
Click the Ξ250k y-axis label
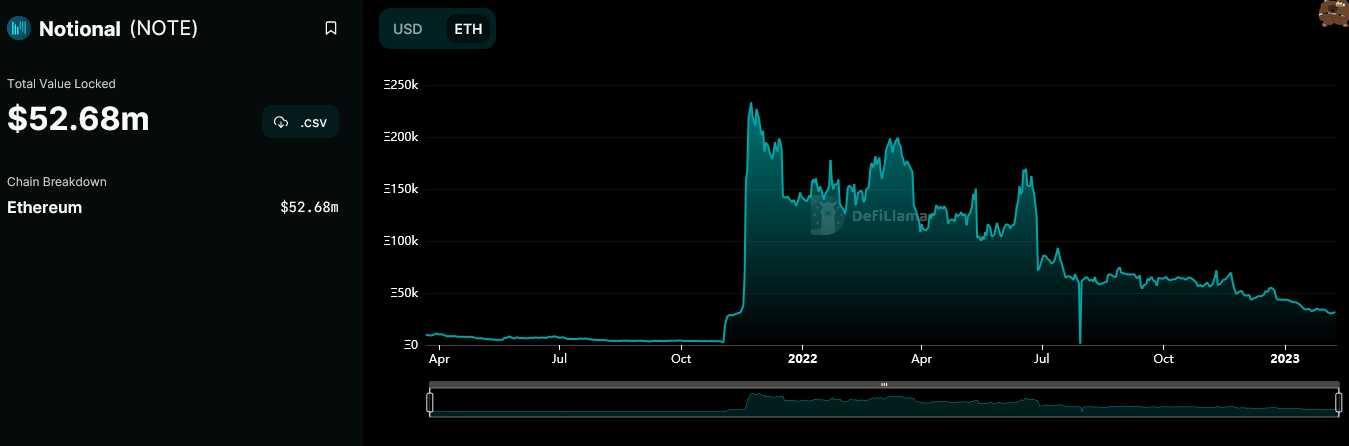[x=401, y=86]
